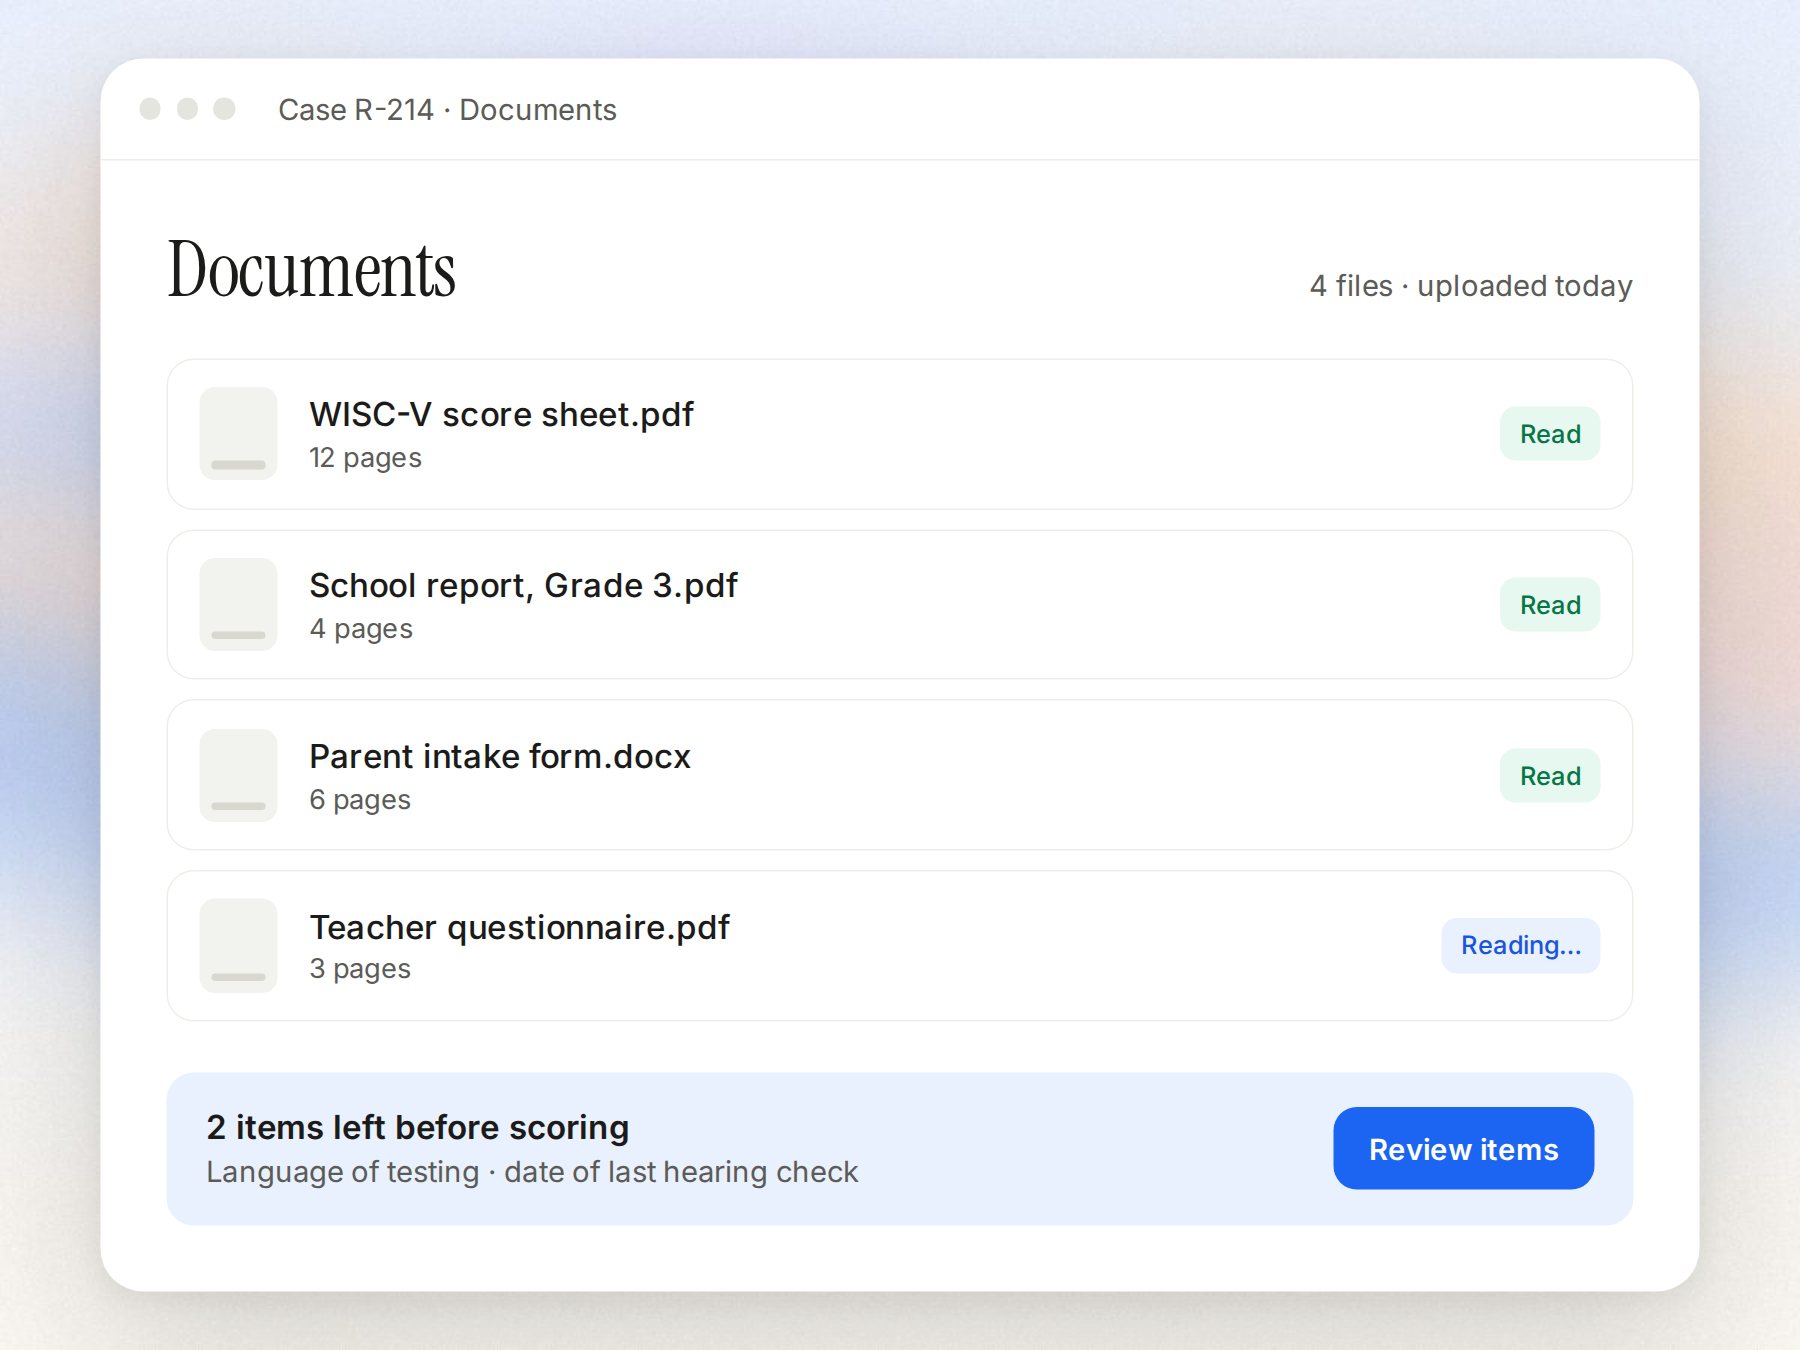Click Read badge for School report Grade 3
The width and height of the screenshot is (1800, 1350).
1550,605
